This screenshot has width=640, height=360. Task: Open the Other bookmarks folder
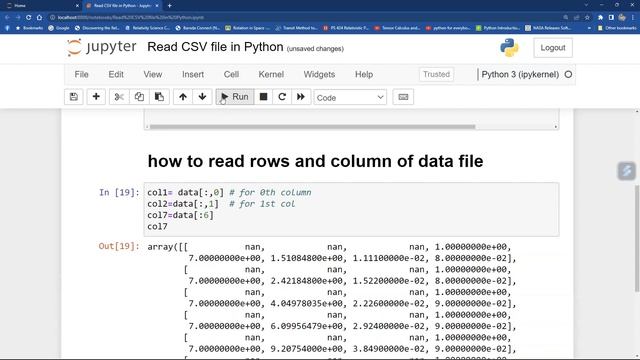click(617, 28)
